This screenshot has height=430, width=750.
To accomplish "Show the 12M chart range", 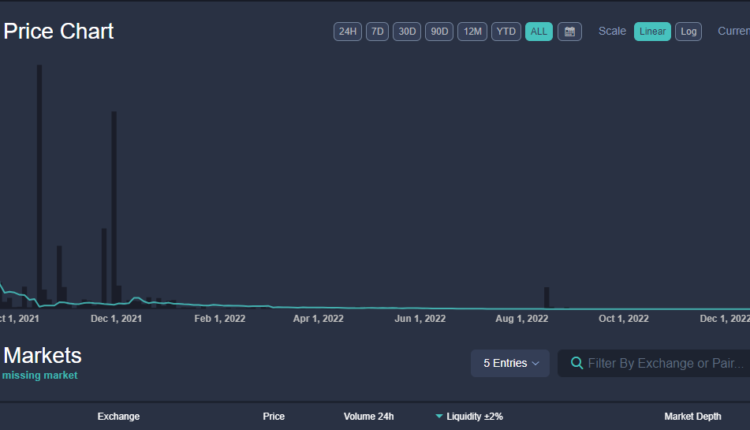I will (473, 31).
